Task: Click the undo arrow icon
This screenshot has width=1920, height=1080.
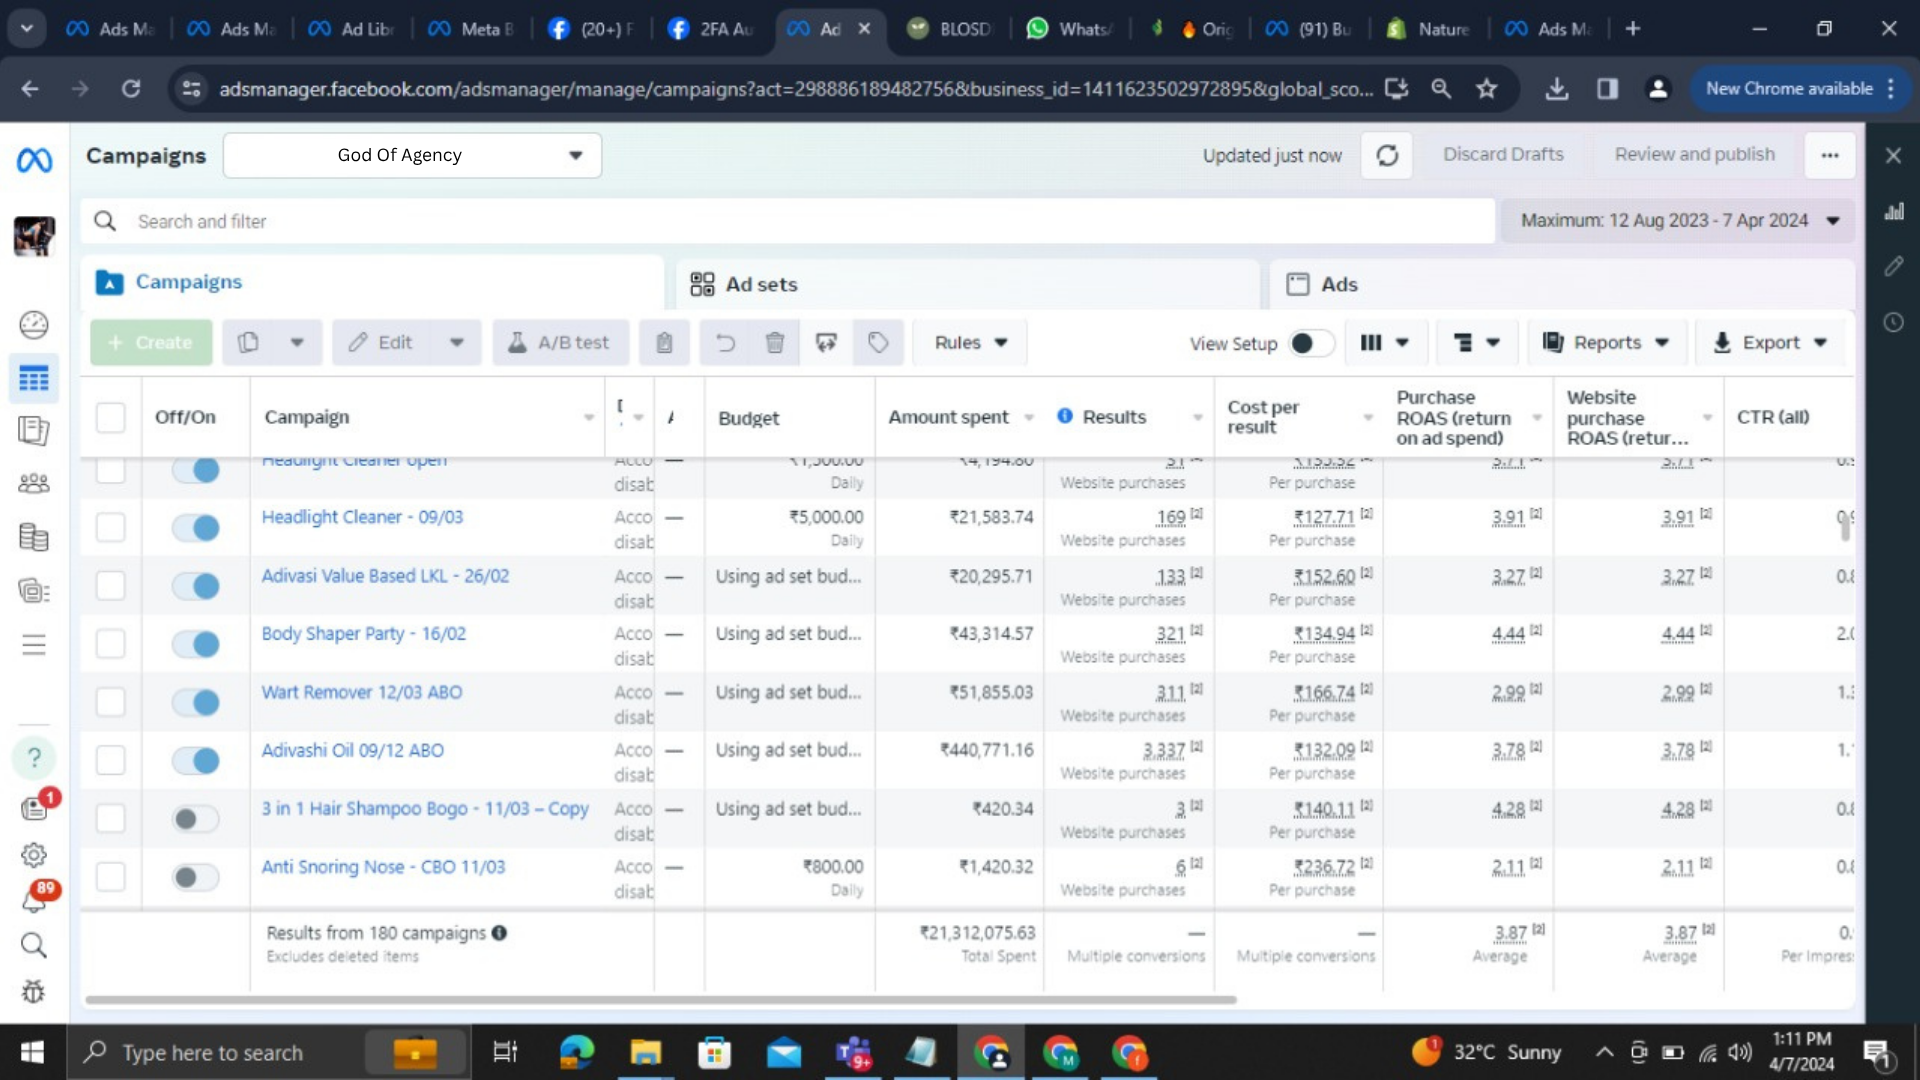Action: pyautogui.click(x=725, y=343)
